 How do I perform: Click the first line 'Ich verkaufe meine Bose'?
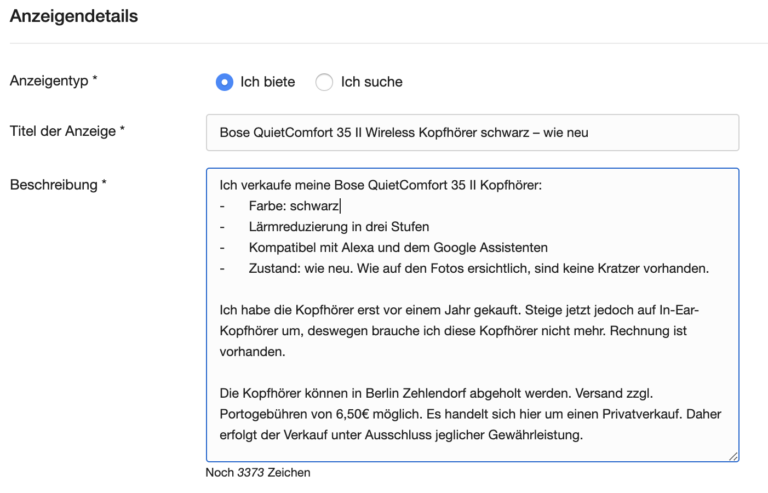click(381, 185)
